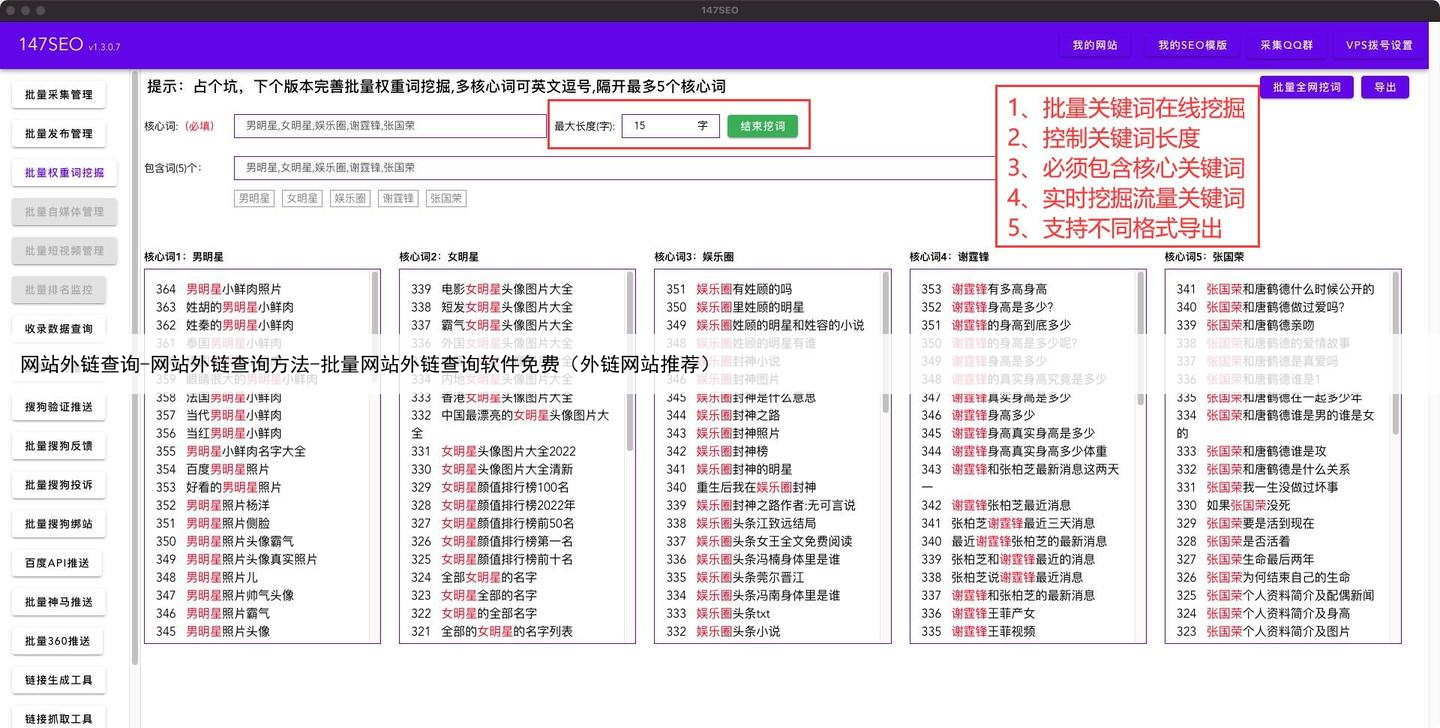Select 批量权重词挖掘 sidebar item
The height and width of the screenshot is (728, 1440).
pos(64,172)
